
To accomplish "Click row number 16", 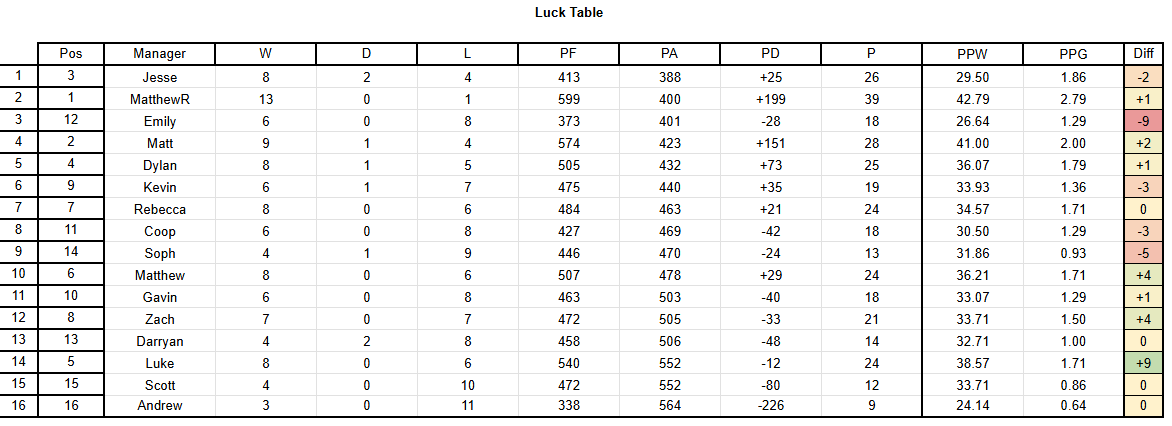I will point(19,407).
